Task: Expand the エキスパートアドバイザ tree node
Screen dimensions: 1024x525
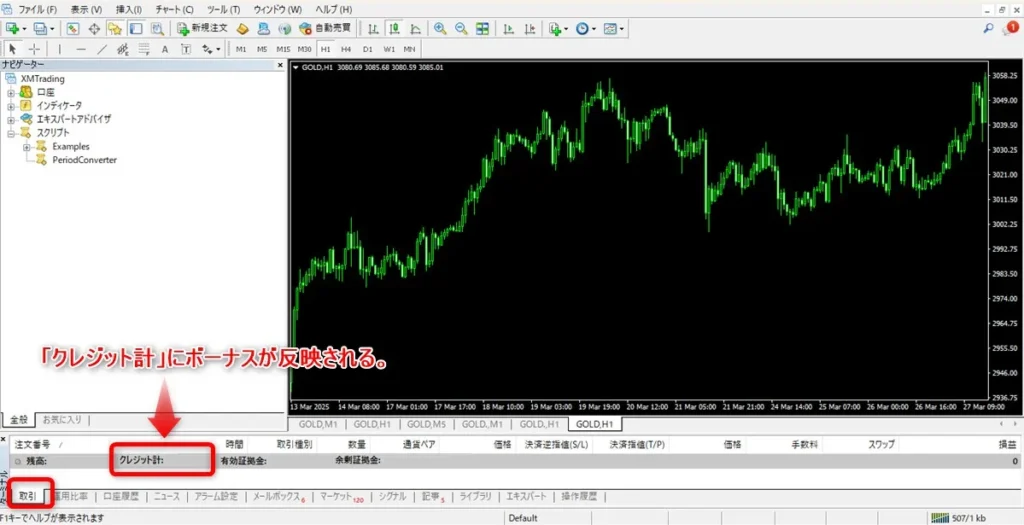Action: [x=10, y=119]
